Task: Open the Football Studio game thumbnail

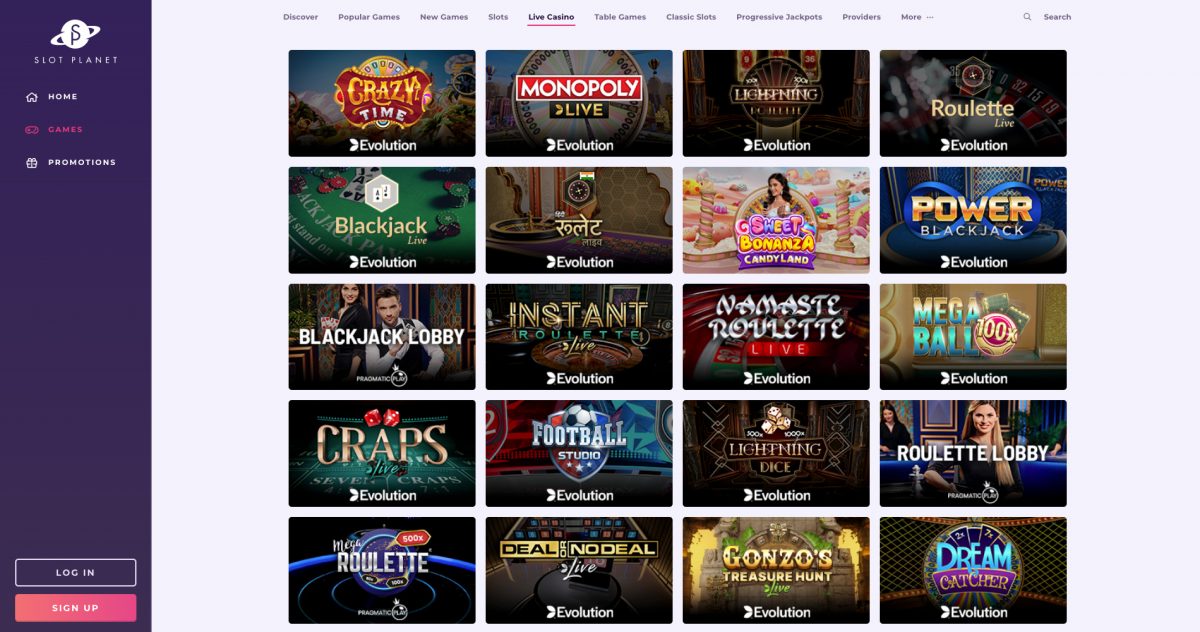Action: coord(579,454)
